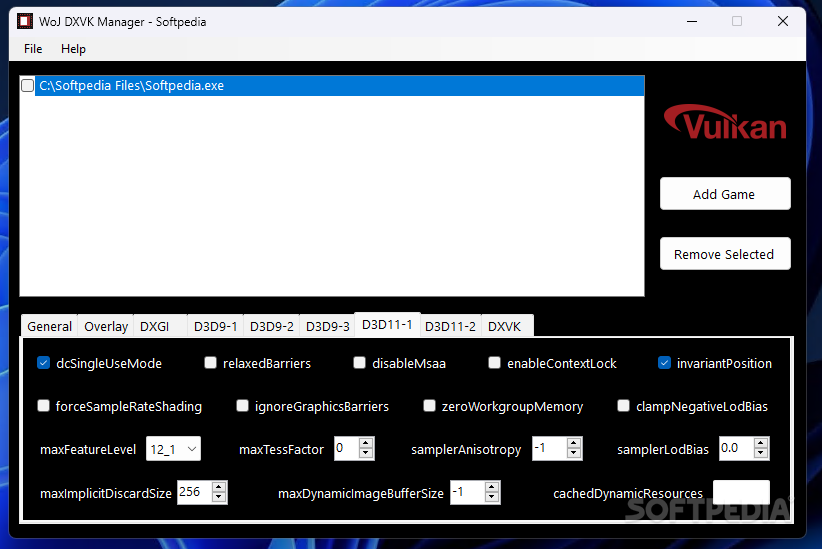Check ignoreGraphicsBarriers option

pos(242,406)
